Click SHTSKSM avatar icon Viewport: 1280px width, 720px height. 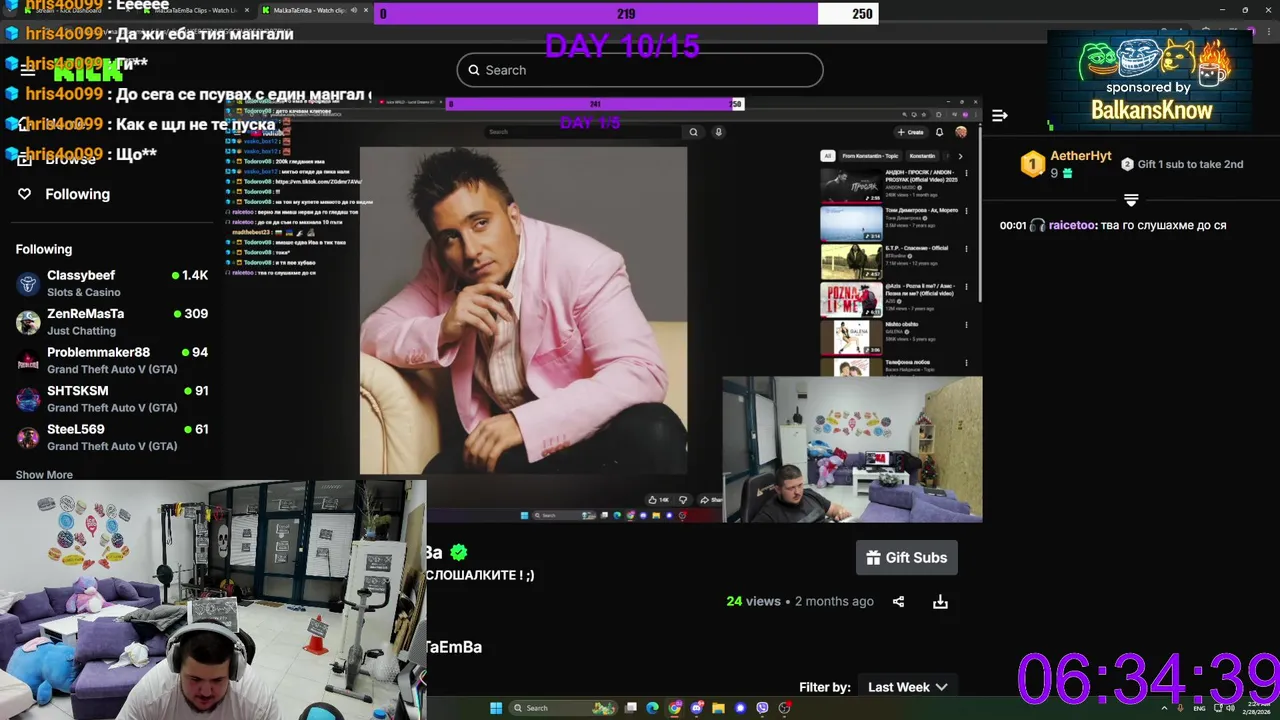click(28, 399)
